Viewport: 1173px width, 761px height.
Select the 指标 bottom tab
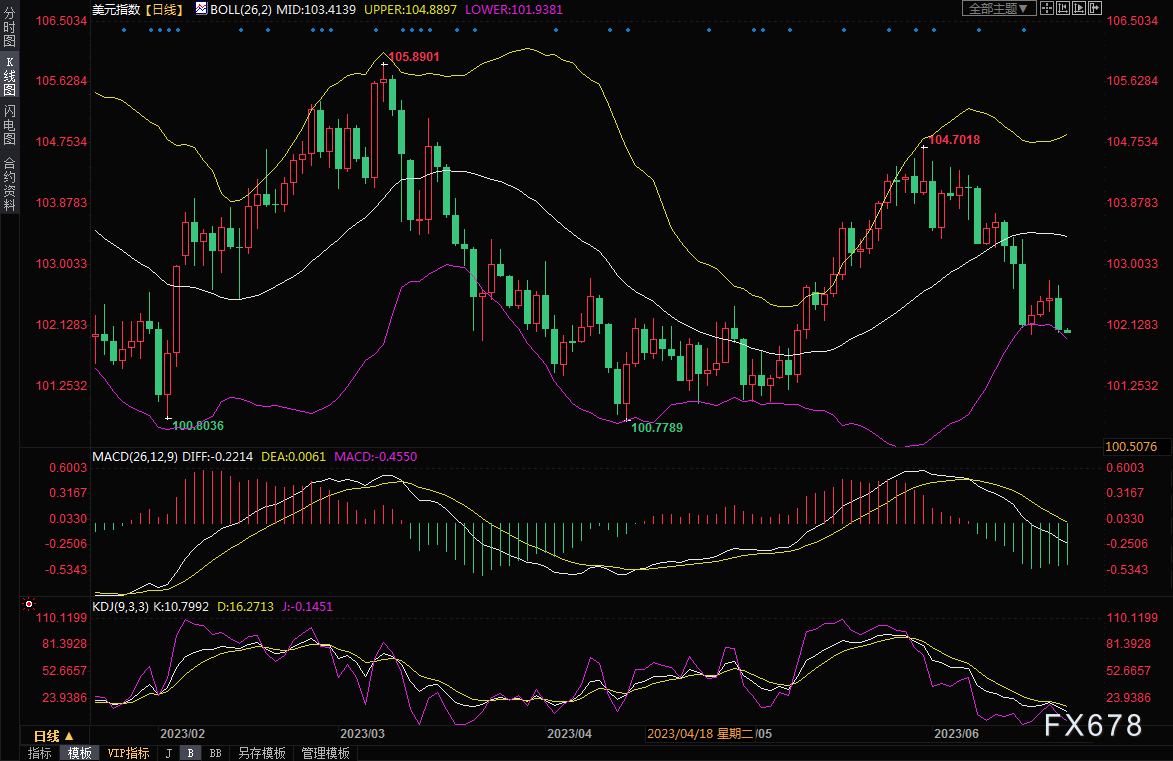point(40,753)
